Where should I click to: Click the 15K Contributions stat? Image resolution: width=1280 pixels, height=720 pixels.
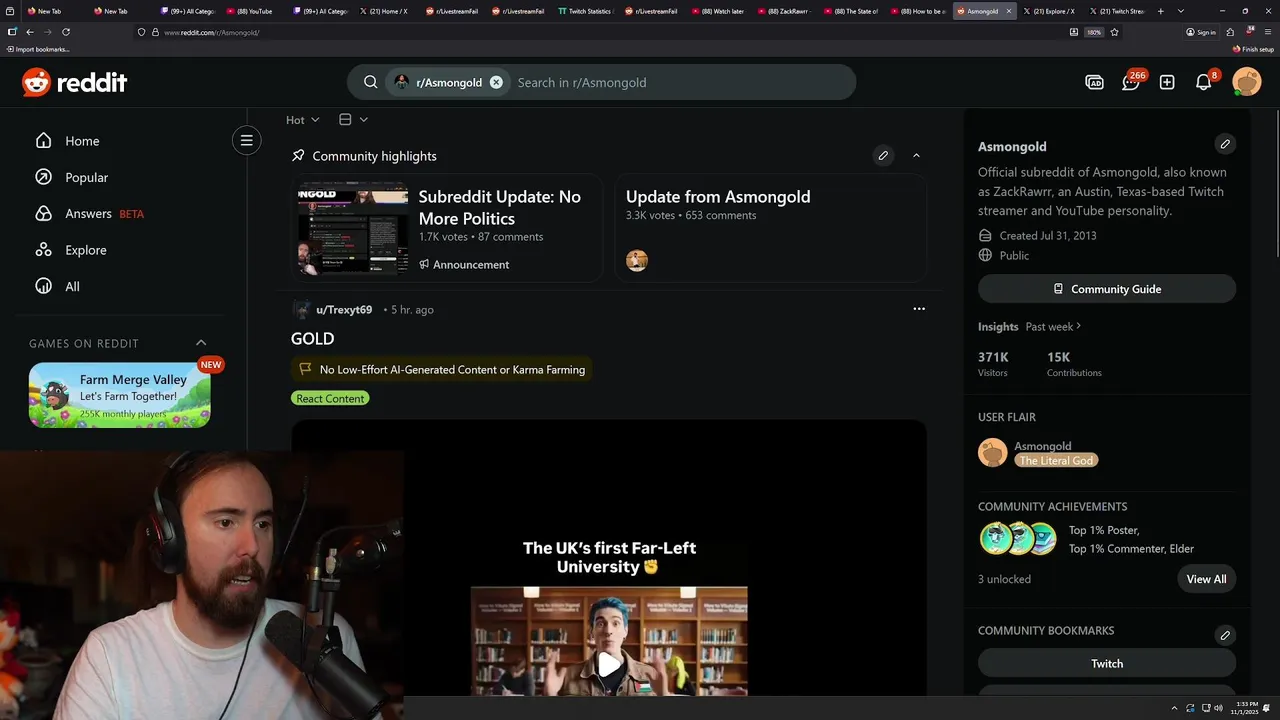coord(1074,364)
